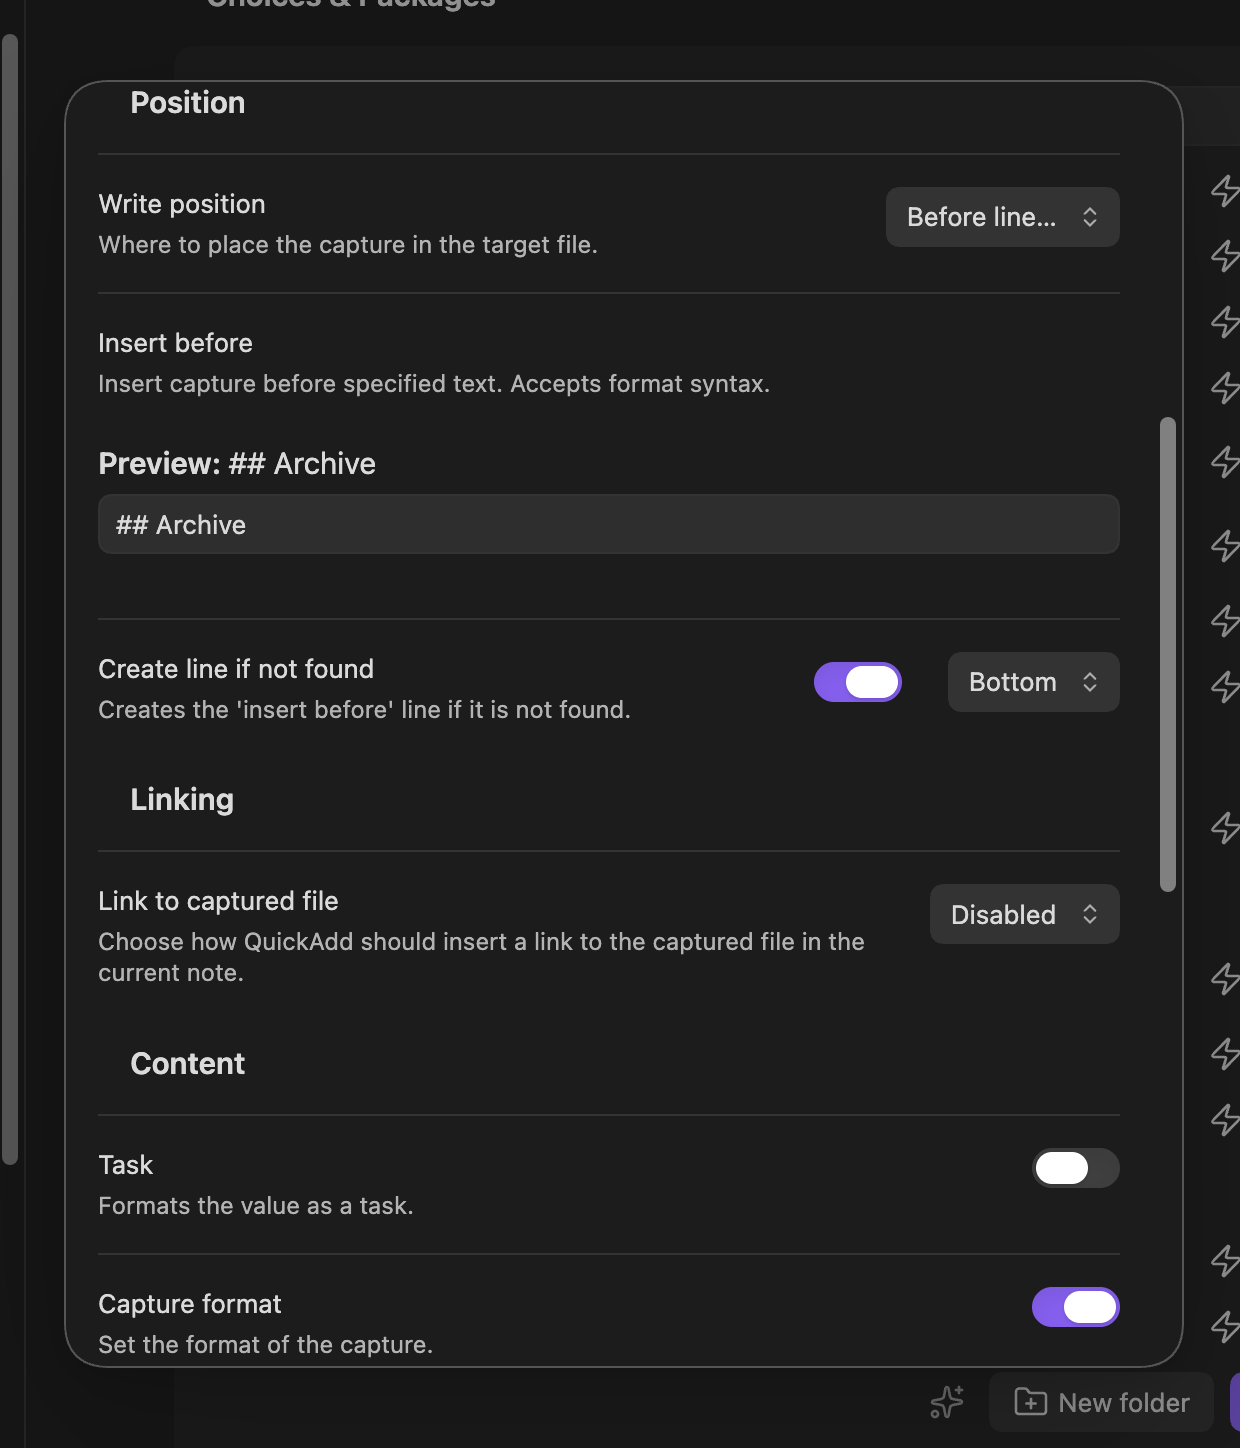Enable the Task format toggle
The height and width of the screenshot is (1448, 1240).
coord(1075,1168)
